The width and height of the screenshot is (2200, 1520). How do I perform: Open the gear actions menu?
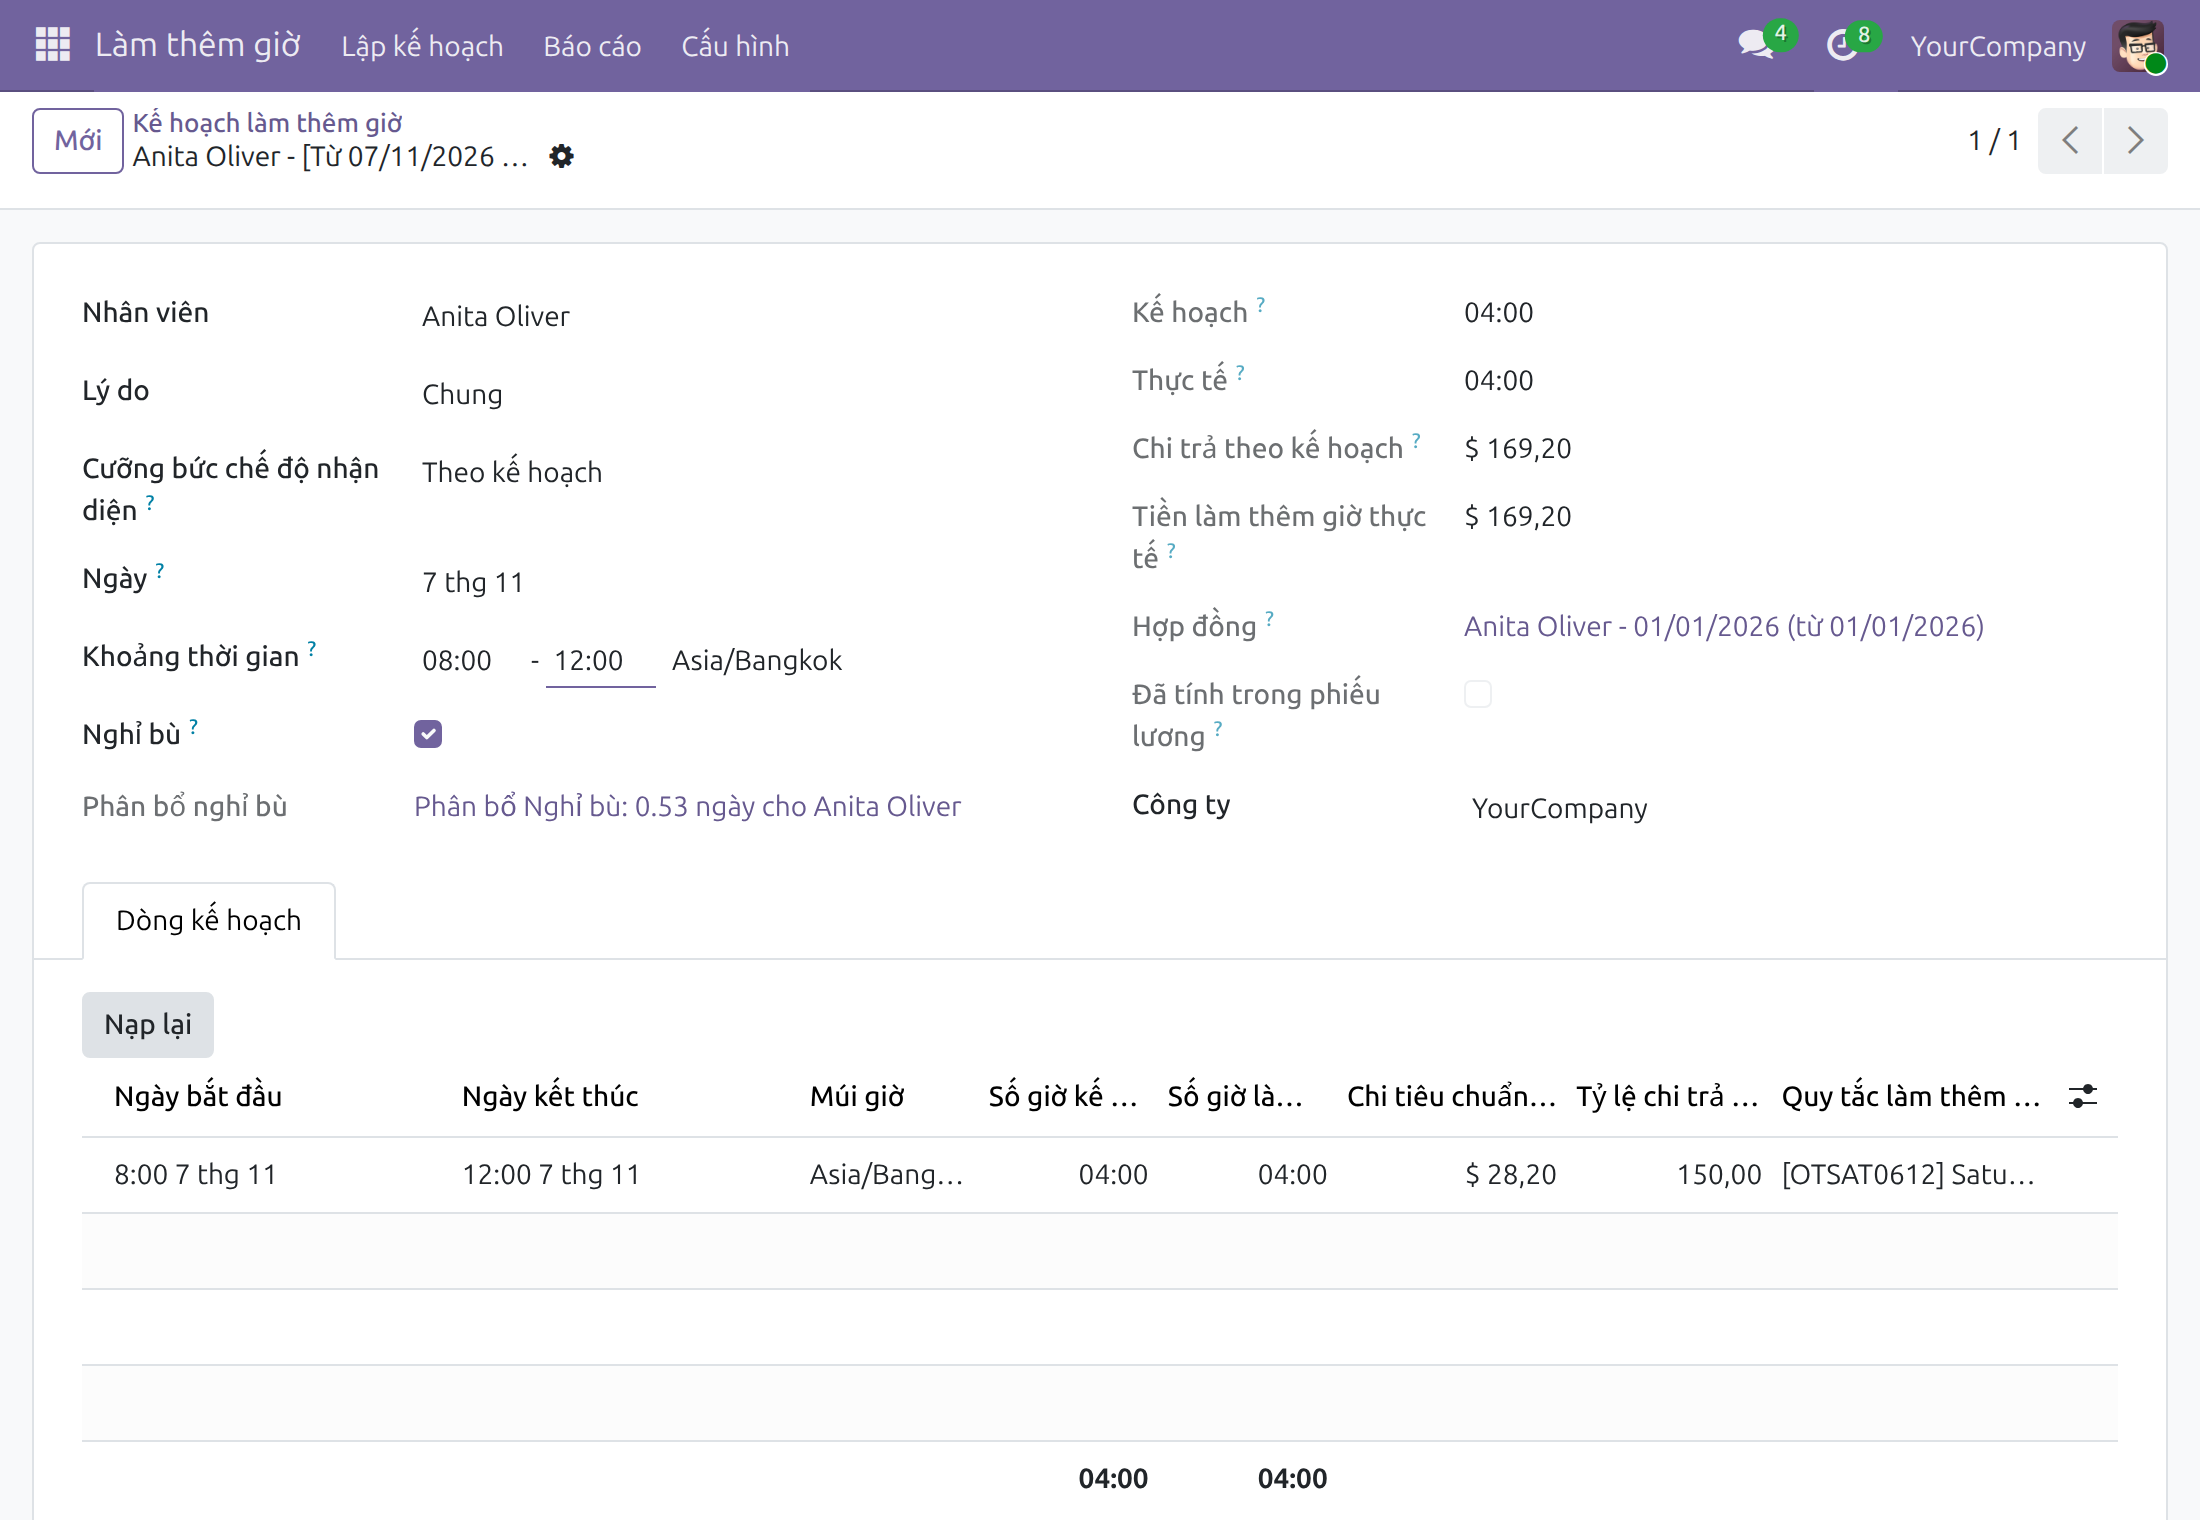(562, 156)
